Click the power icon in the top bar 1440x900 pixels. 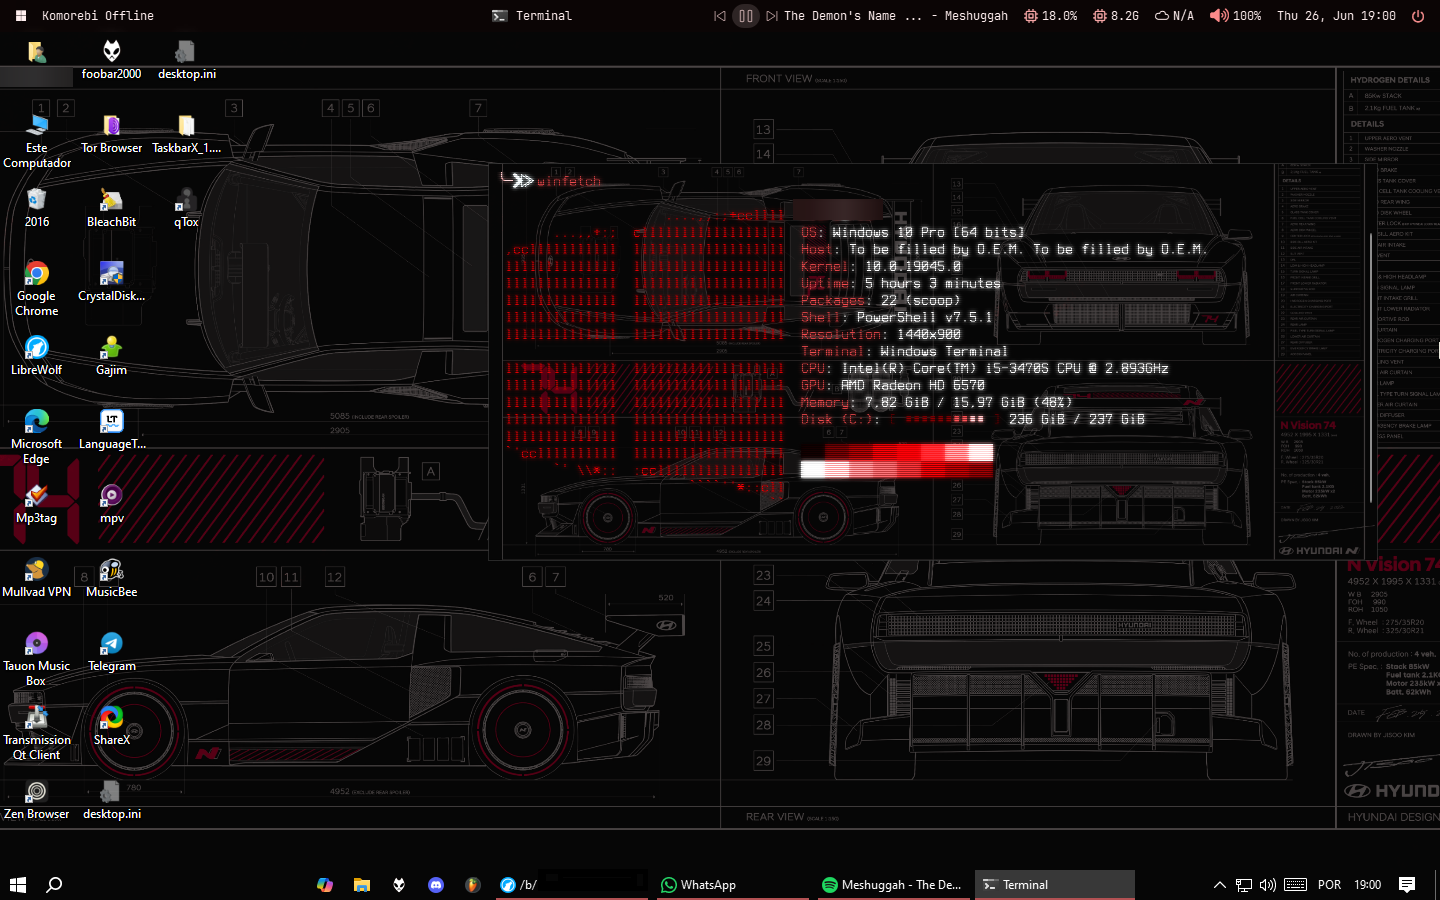click(1417, 16)
